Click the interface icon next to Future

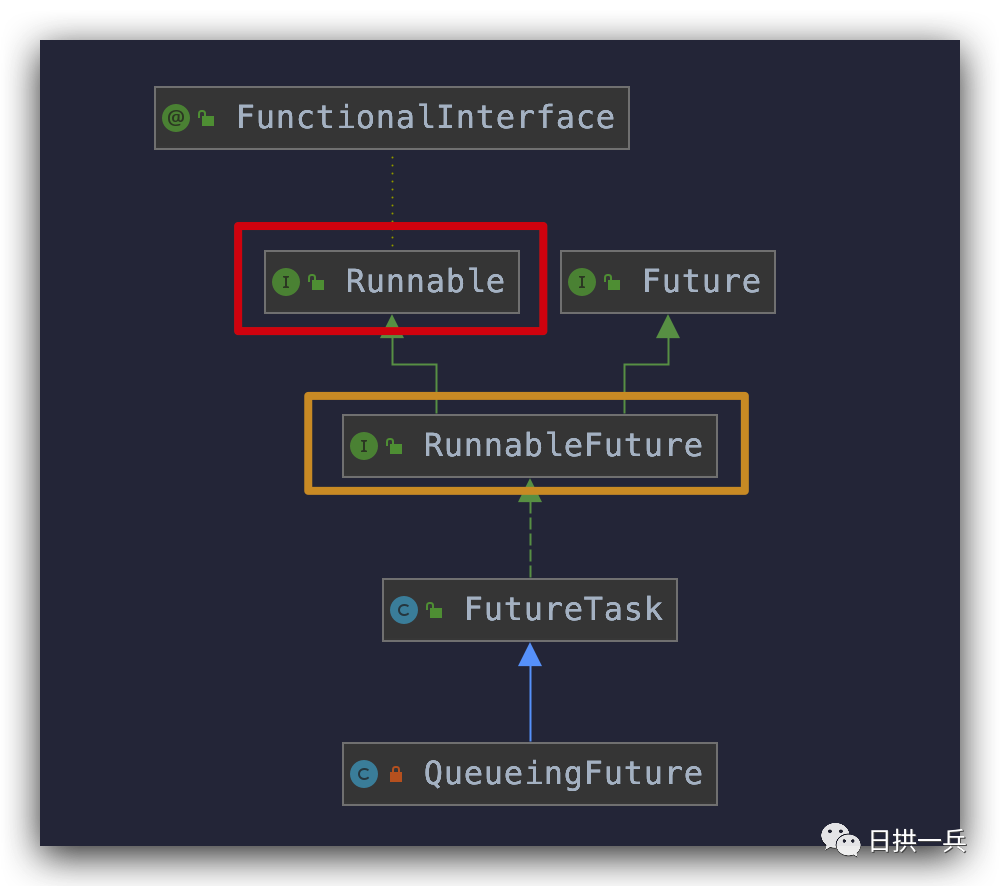pyautogui.click(x=582, y=282)
